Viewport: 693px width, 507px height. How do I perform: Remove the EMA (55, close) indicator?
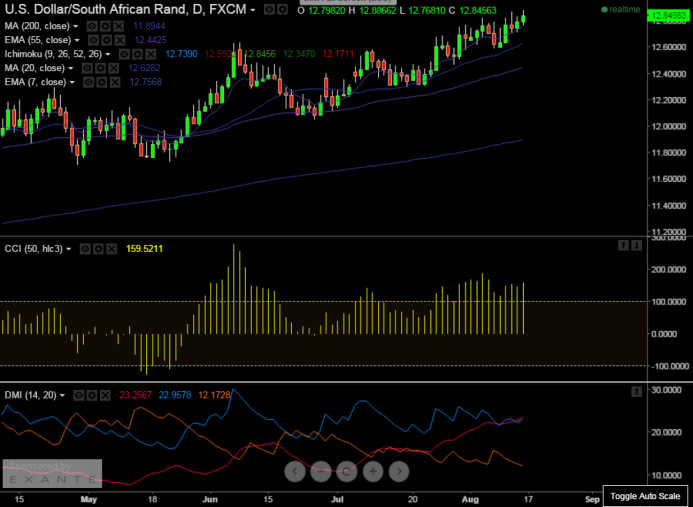[x=119, y=40]
